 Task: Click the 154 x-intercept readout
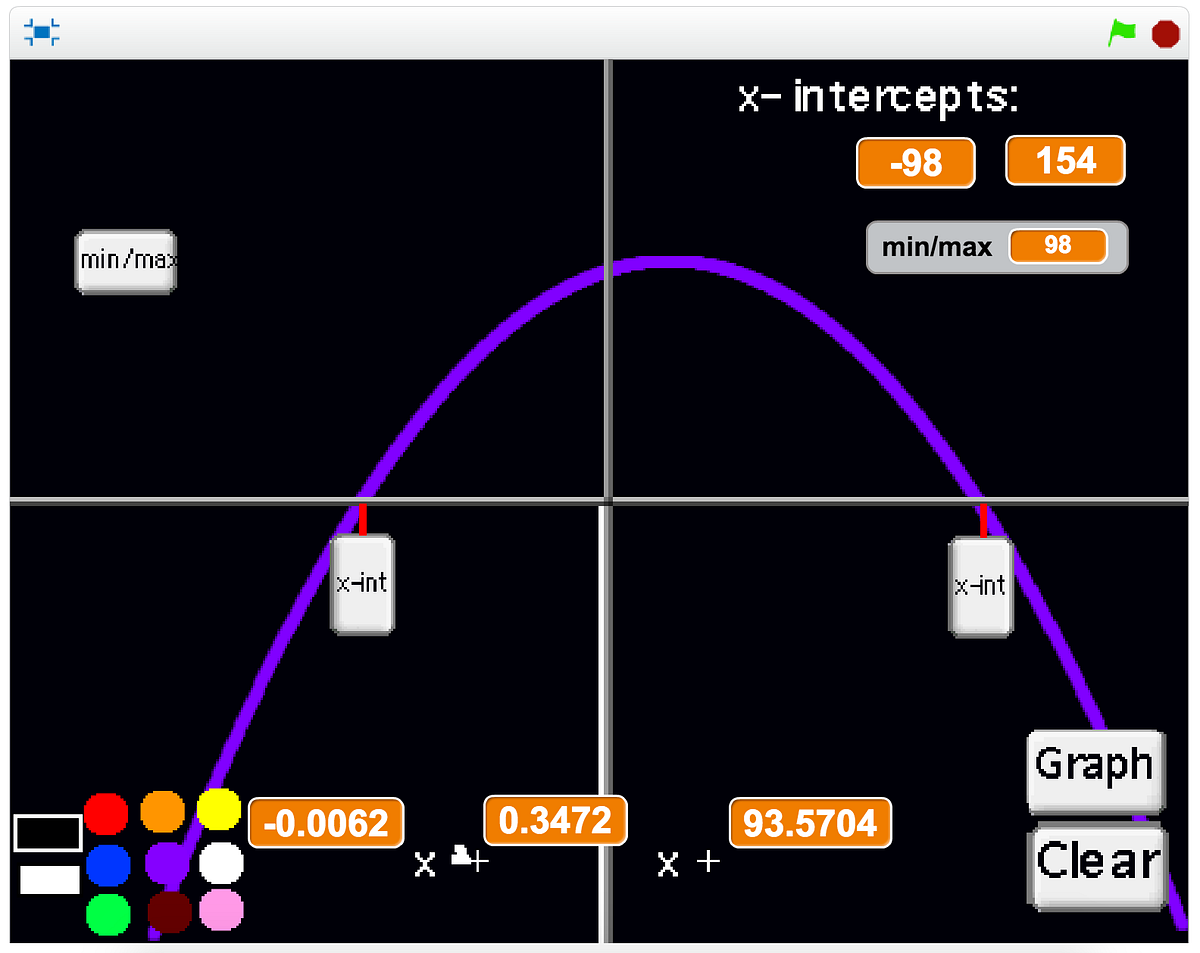coord(1065,160)
